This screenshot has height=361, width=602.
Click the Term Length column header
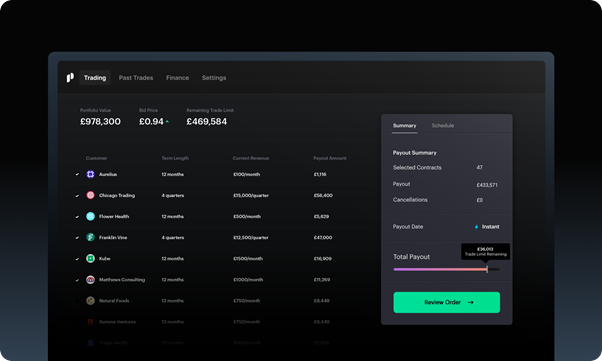(175, 158)
